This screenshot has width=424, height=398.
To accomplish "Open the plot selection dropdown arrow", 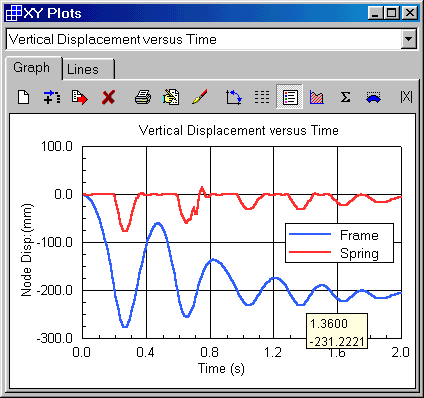I will tap(408, 39).
